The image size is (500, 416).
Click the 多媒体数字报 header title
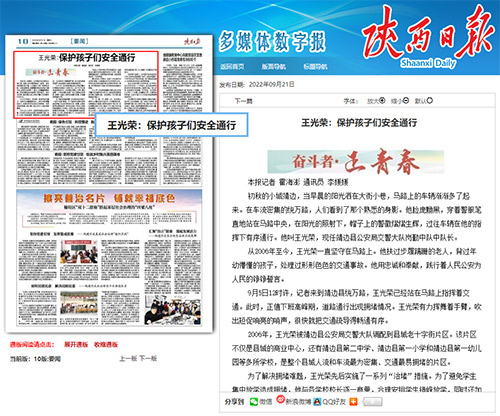(x=272, y=42)
